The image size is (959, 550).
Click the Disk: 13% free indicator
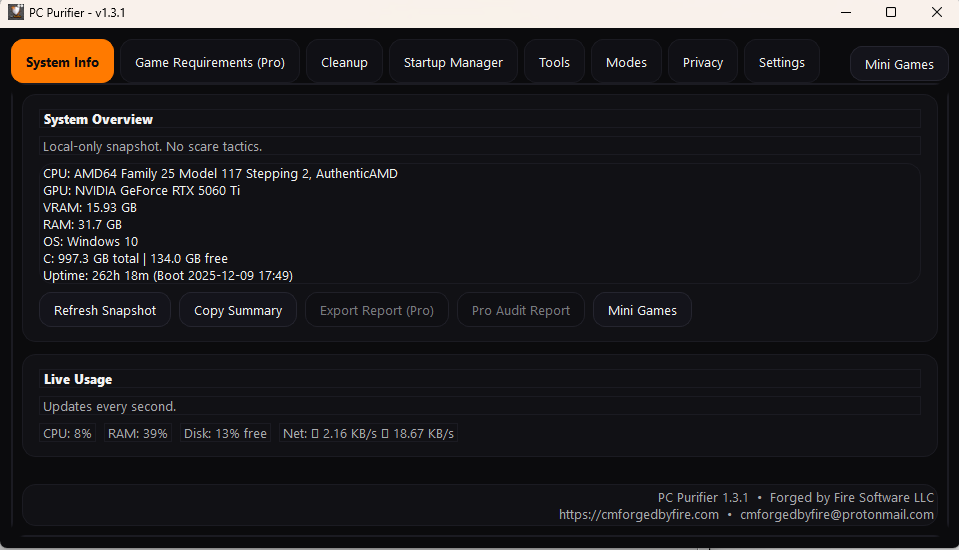[225, 433]
